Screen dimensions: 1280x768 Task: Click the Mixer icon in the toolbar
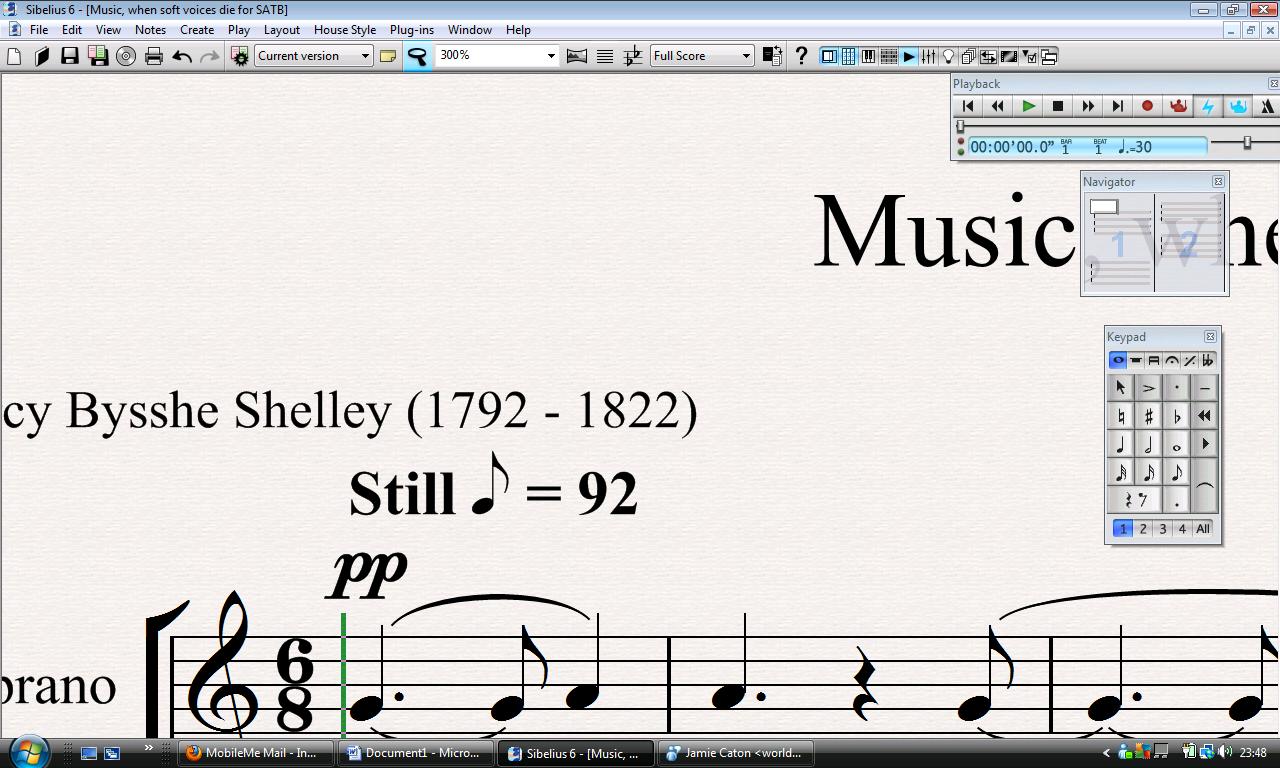coord(929,56)
